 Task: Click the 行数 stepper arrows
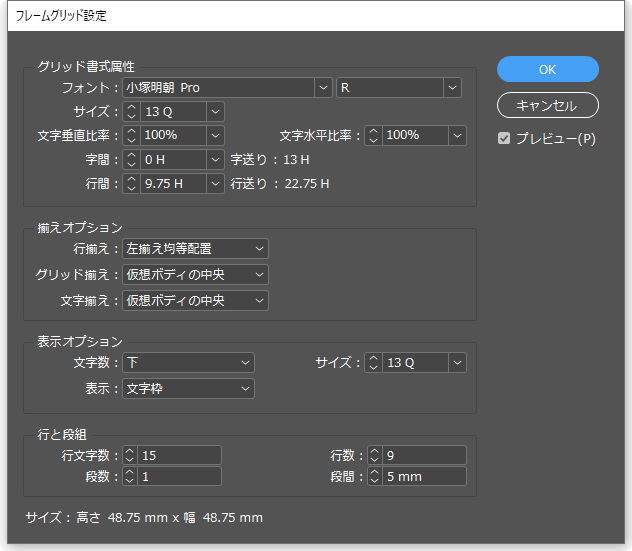click(x=375, y=456)
